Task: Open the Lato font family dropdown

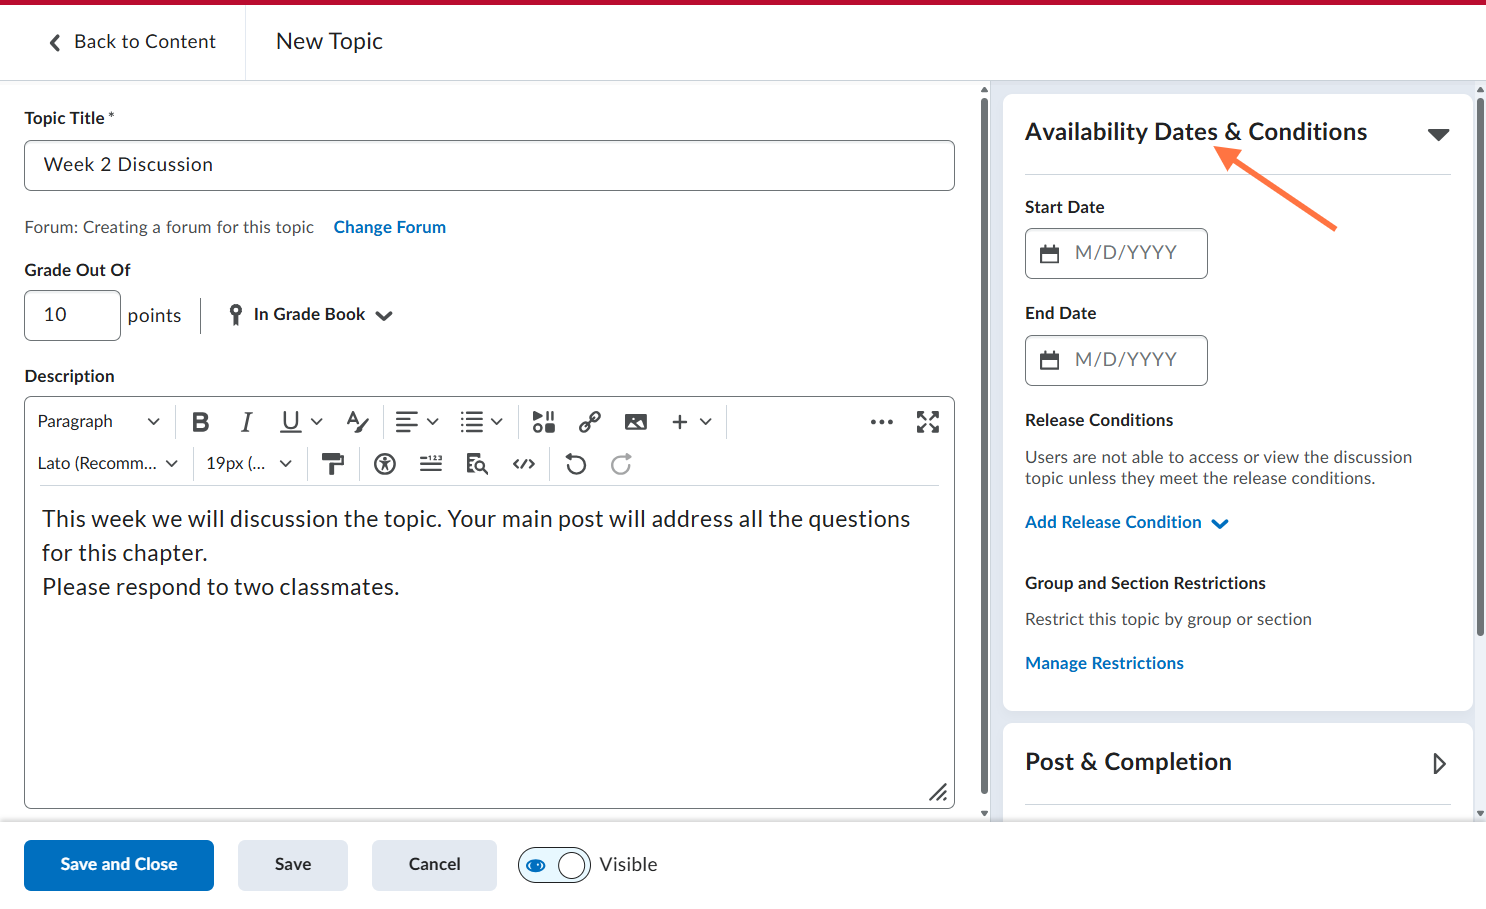Action: (107, 464)
